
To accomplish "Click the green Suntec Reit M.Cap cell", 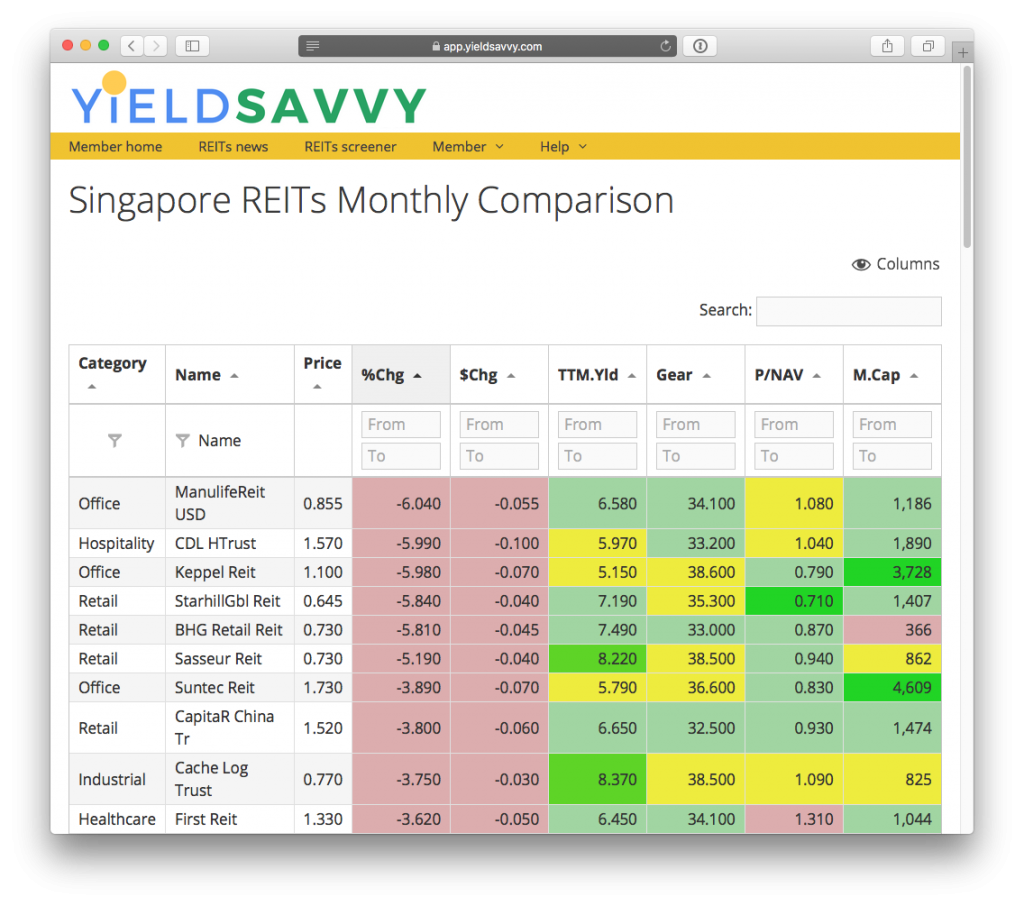I will click(x=892, y=688).
